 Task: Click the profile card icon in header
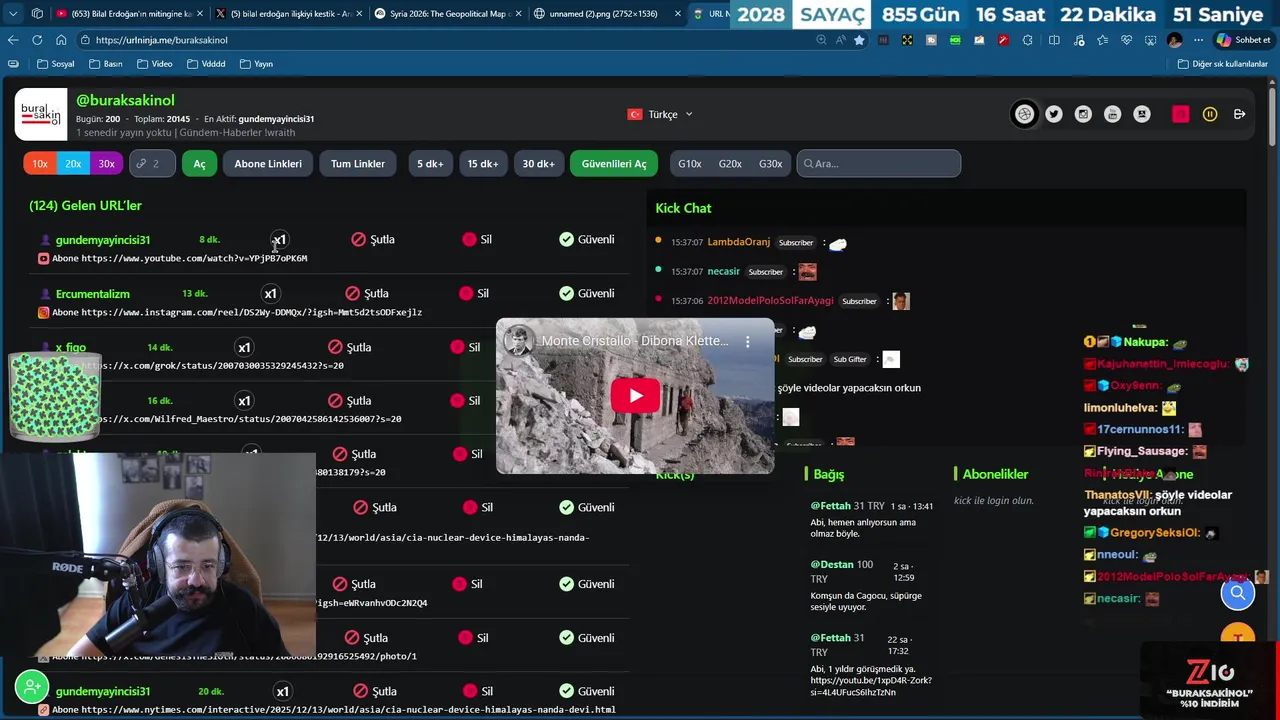[1142, 114]
